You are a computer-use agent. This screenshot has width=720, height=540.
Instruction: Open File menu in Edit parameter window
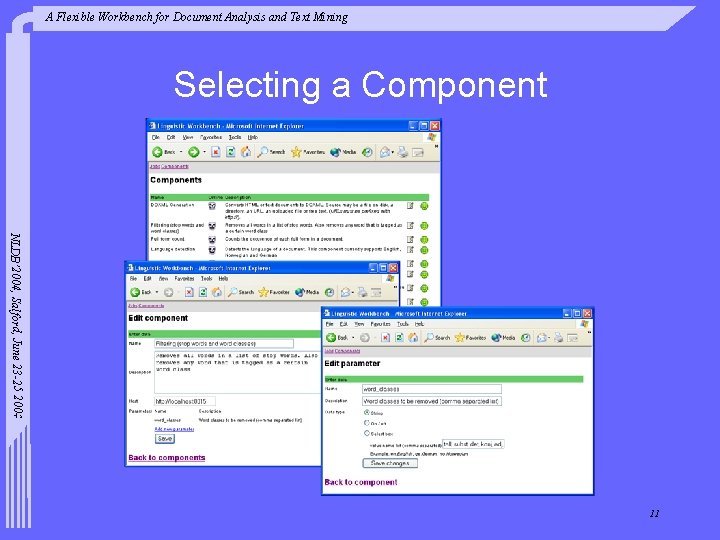point(329,324)
